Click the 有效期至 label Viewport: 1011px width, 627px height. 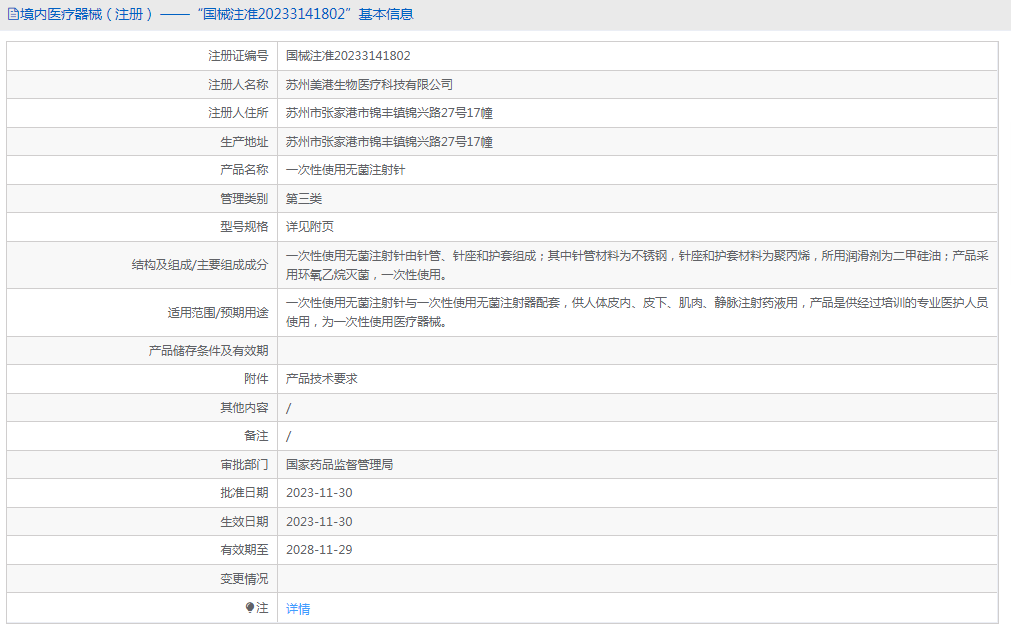tap(244, 550)
